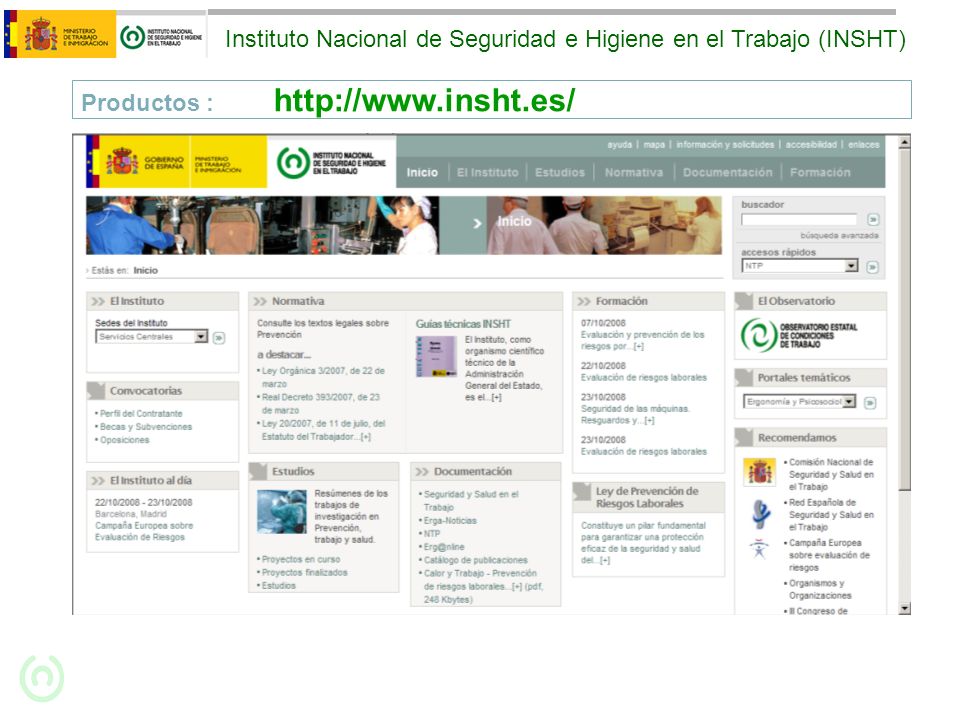Click accesibilidad link
The width and height of the screenshot is (960, 720).
click(811, 144)
